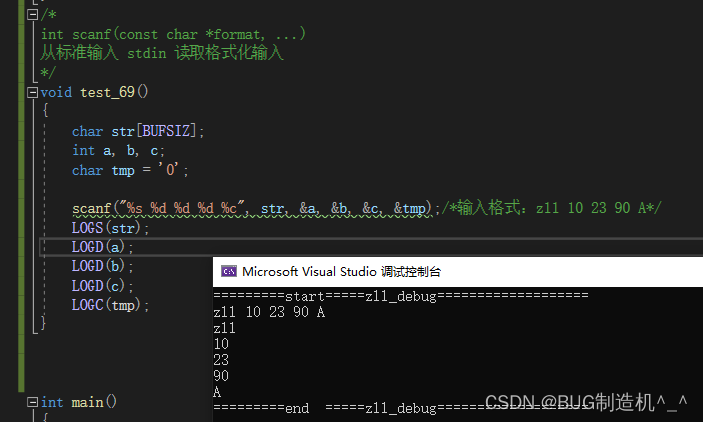Place cursor on the LOGD(a) line
Viewport: 703px width, 422px height.
102,247
